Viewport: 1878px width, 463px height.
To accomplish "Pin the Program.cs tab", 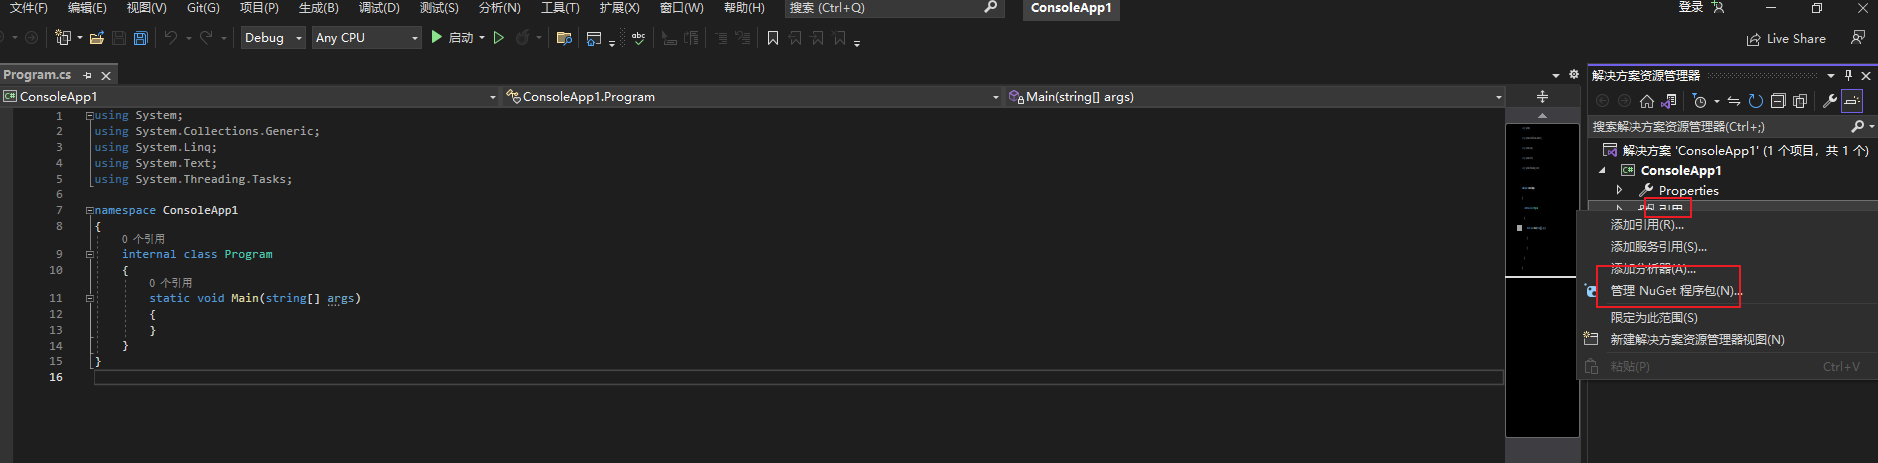I will tap(87, 75).
